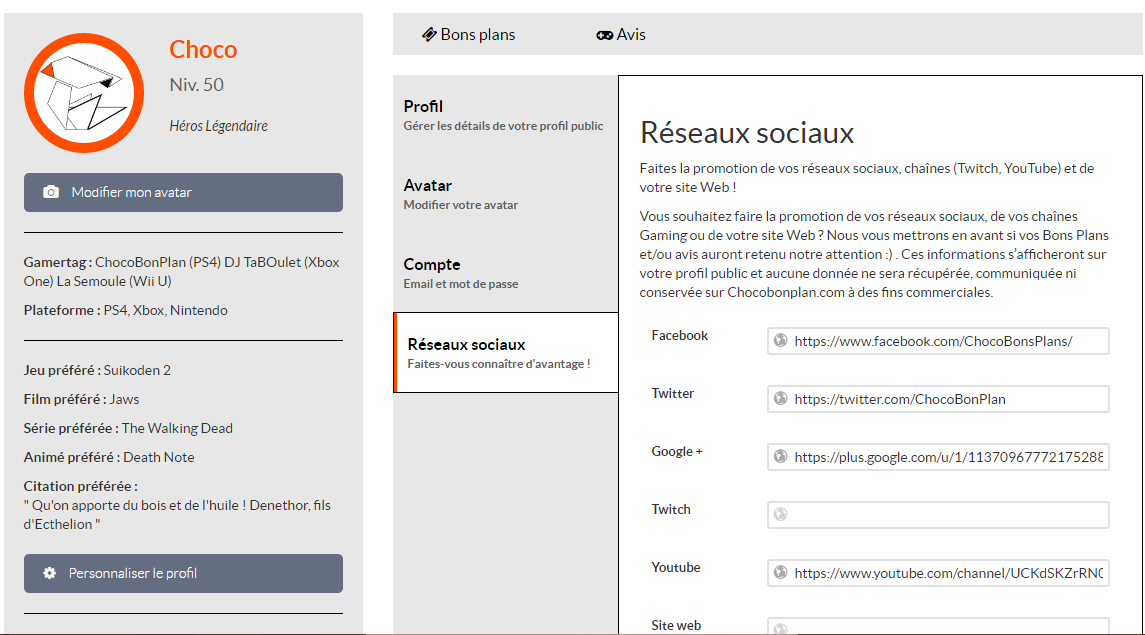Open the Bons plans tab
1145x635 pixels.
[469, 34]
